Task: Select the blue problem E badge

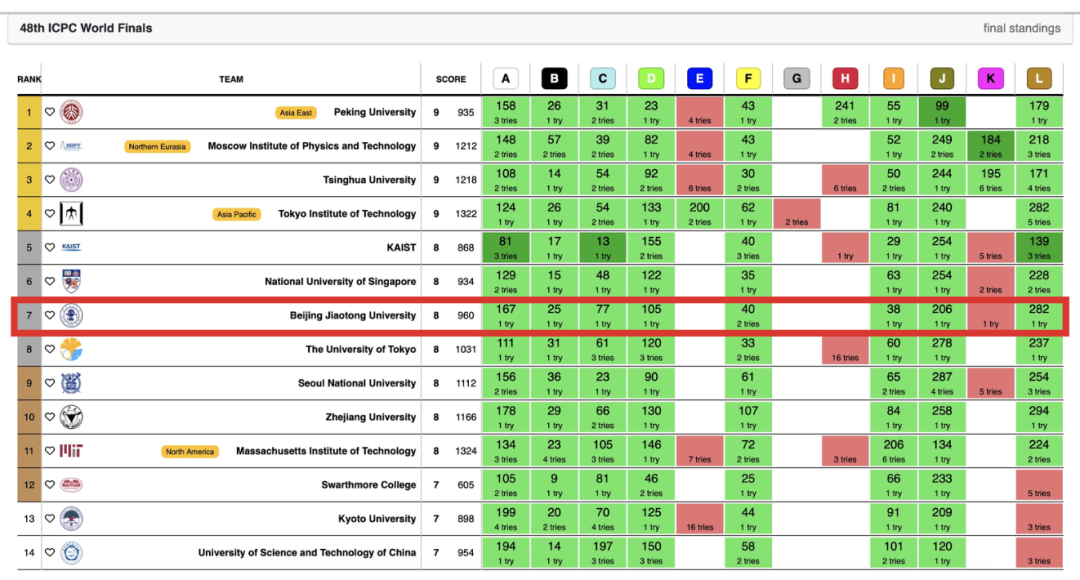Action: 700,79
